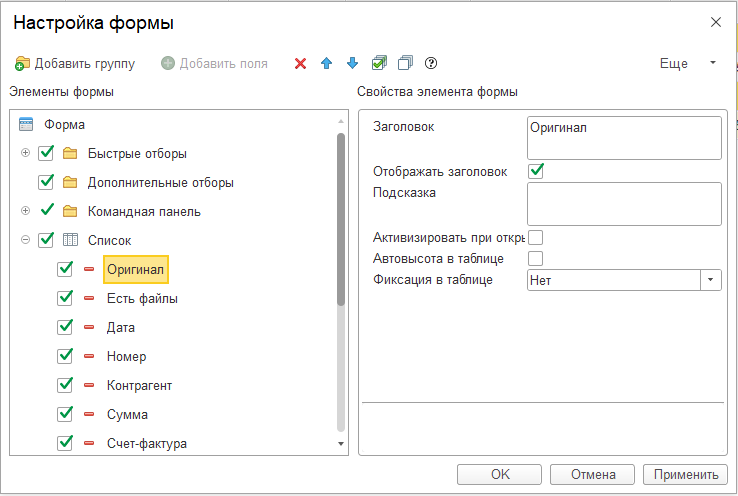Confirm with the OK button
738x496 pixels.
point(499,474)
